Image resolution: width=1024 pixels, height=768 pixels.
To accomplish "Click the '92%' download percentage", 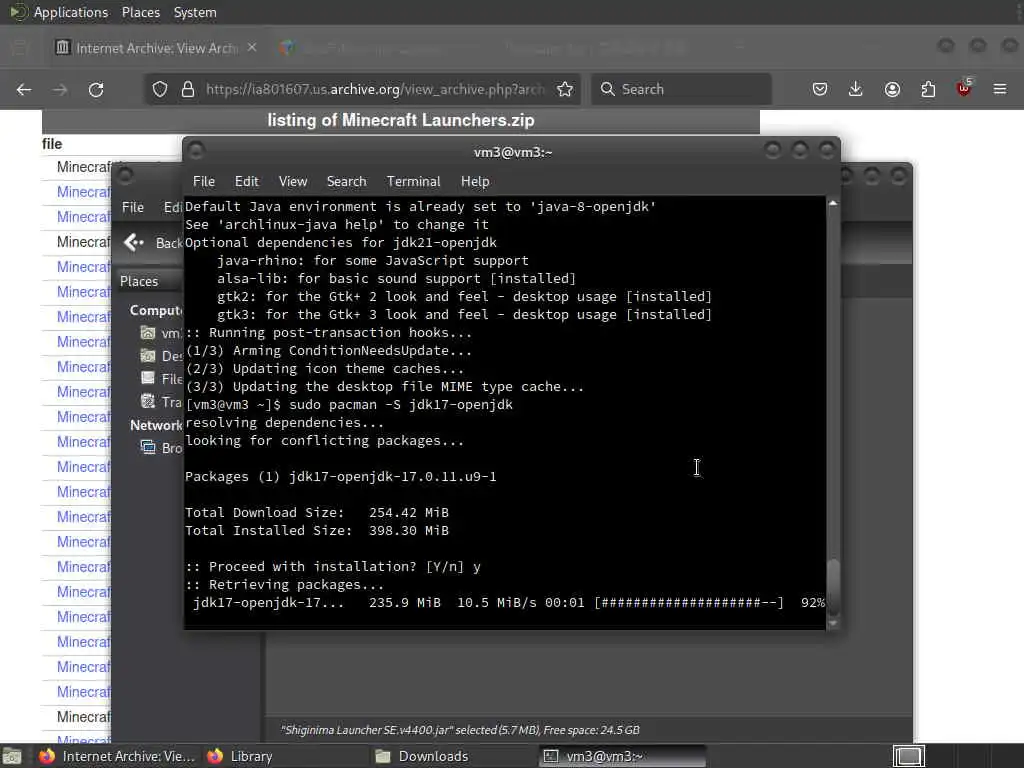I will [812, 603].
